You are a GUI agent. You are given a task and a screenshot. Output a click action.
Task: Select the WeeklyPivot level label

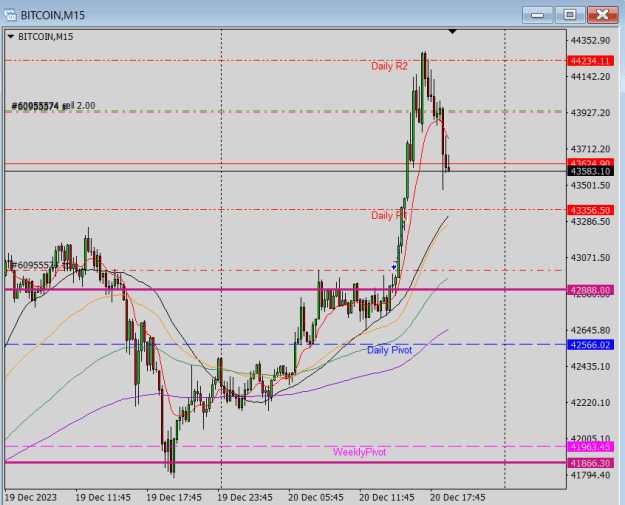tap(360, 452)
